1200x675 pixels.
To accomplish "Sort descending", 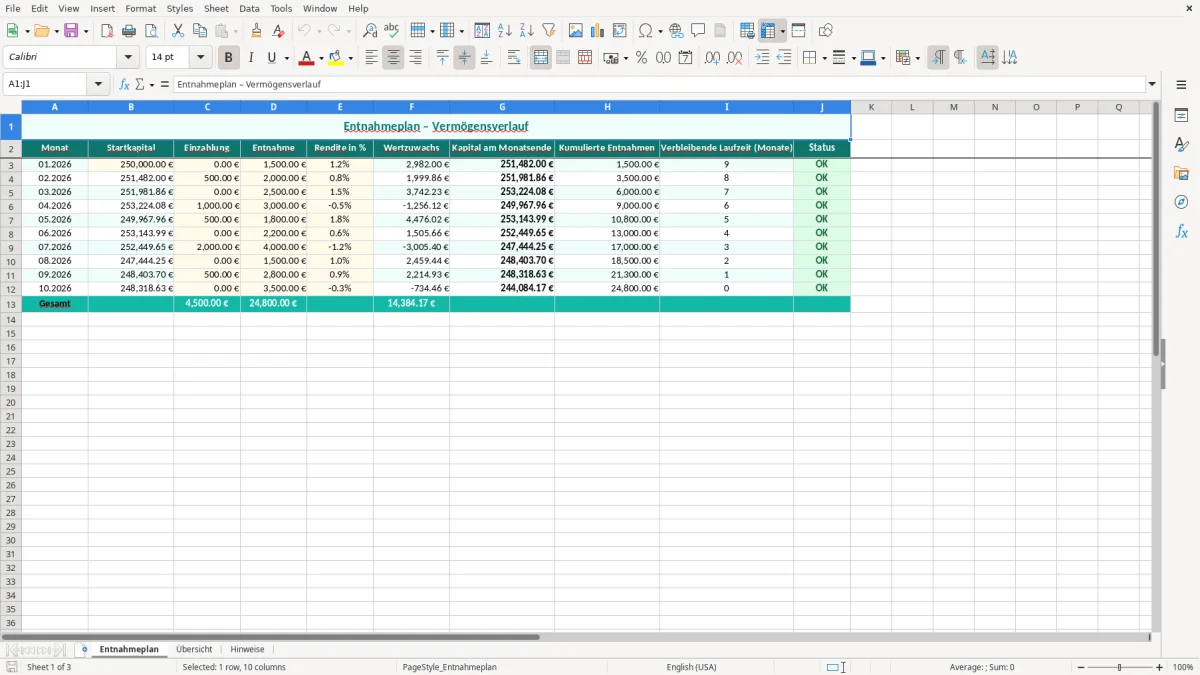I will coord(527,31).
